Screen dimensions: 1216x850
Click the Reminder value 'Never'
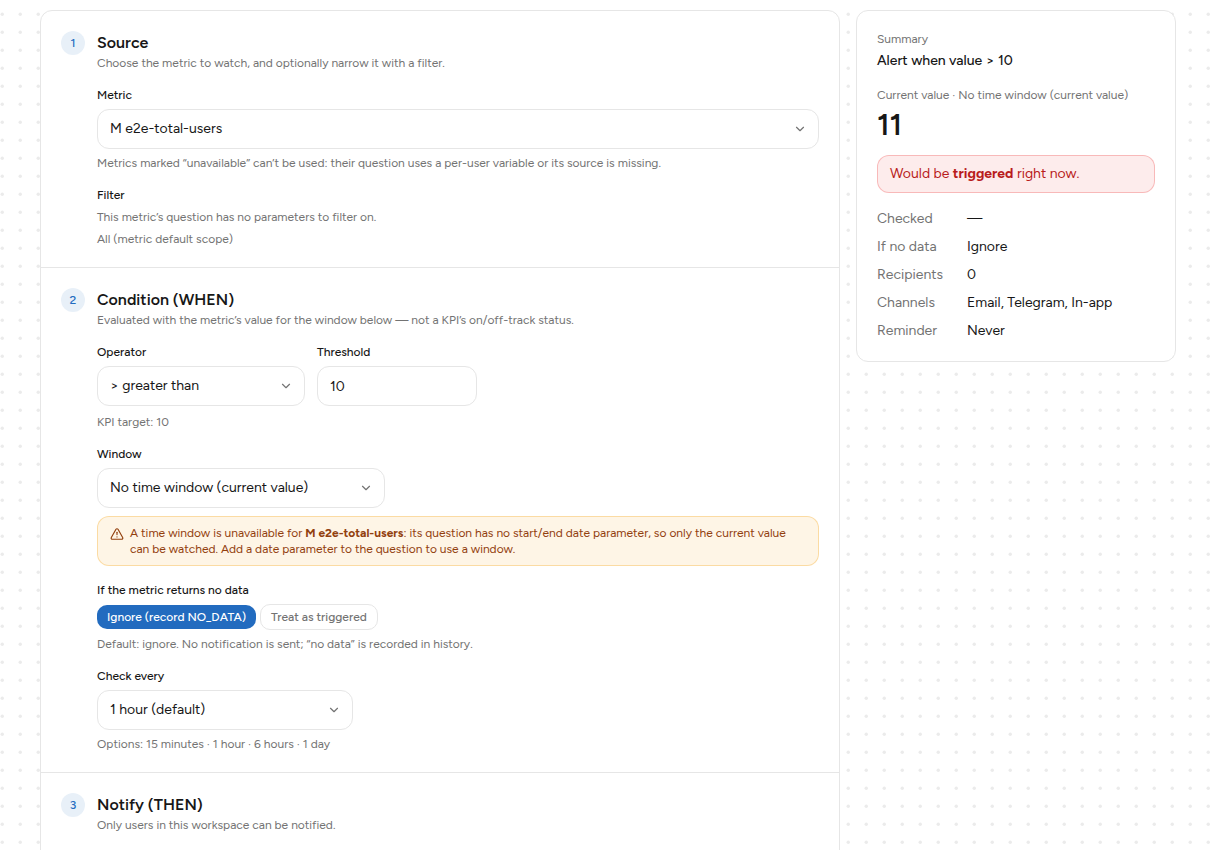[x=986, y=331]
